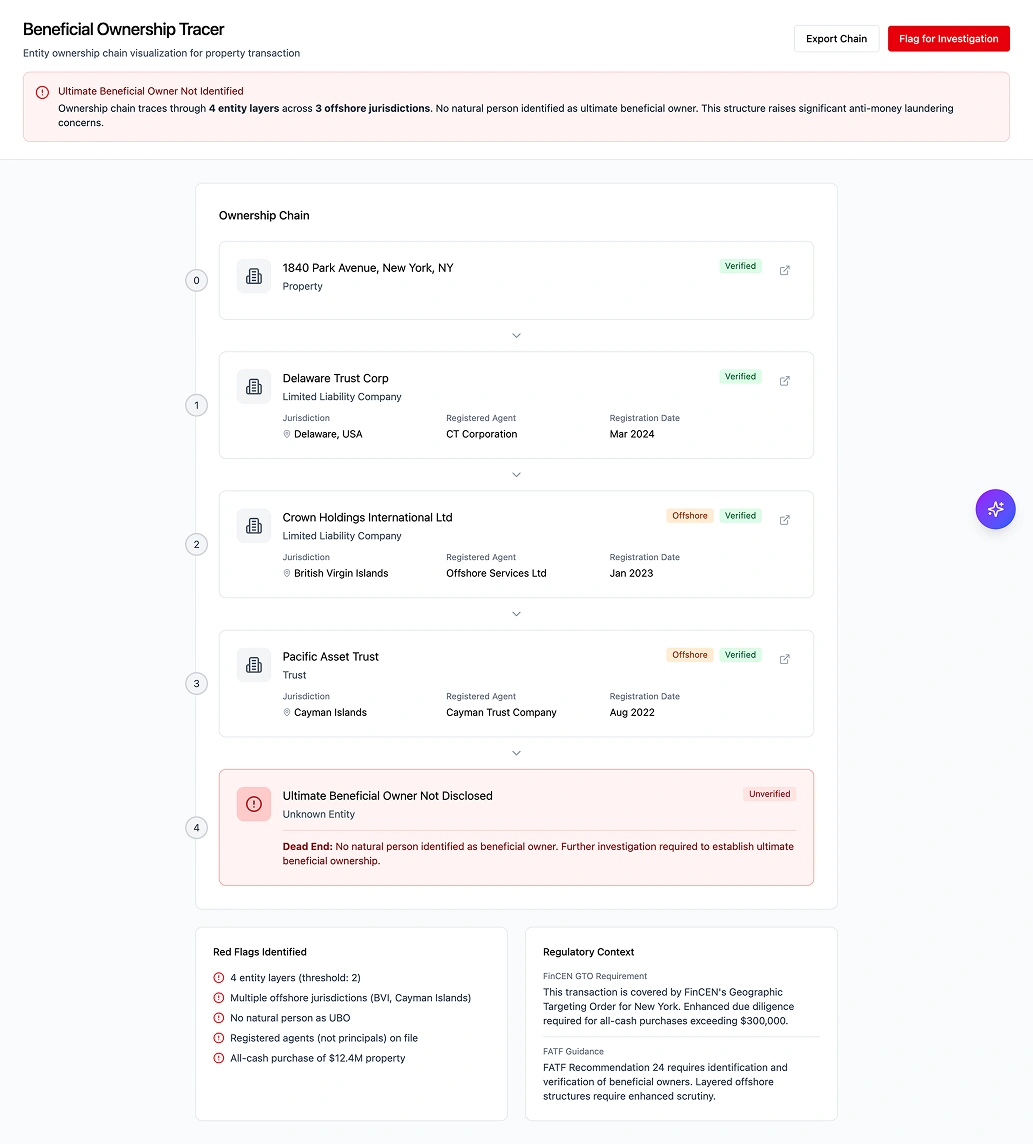Click warning icon in top alert banner

42,92
